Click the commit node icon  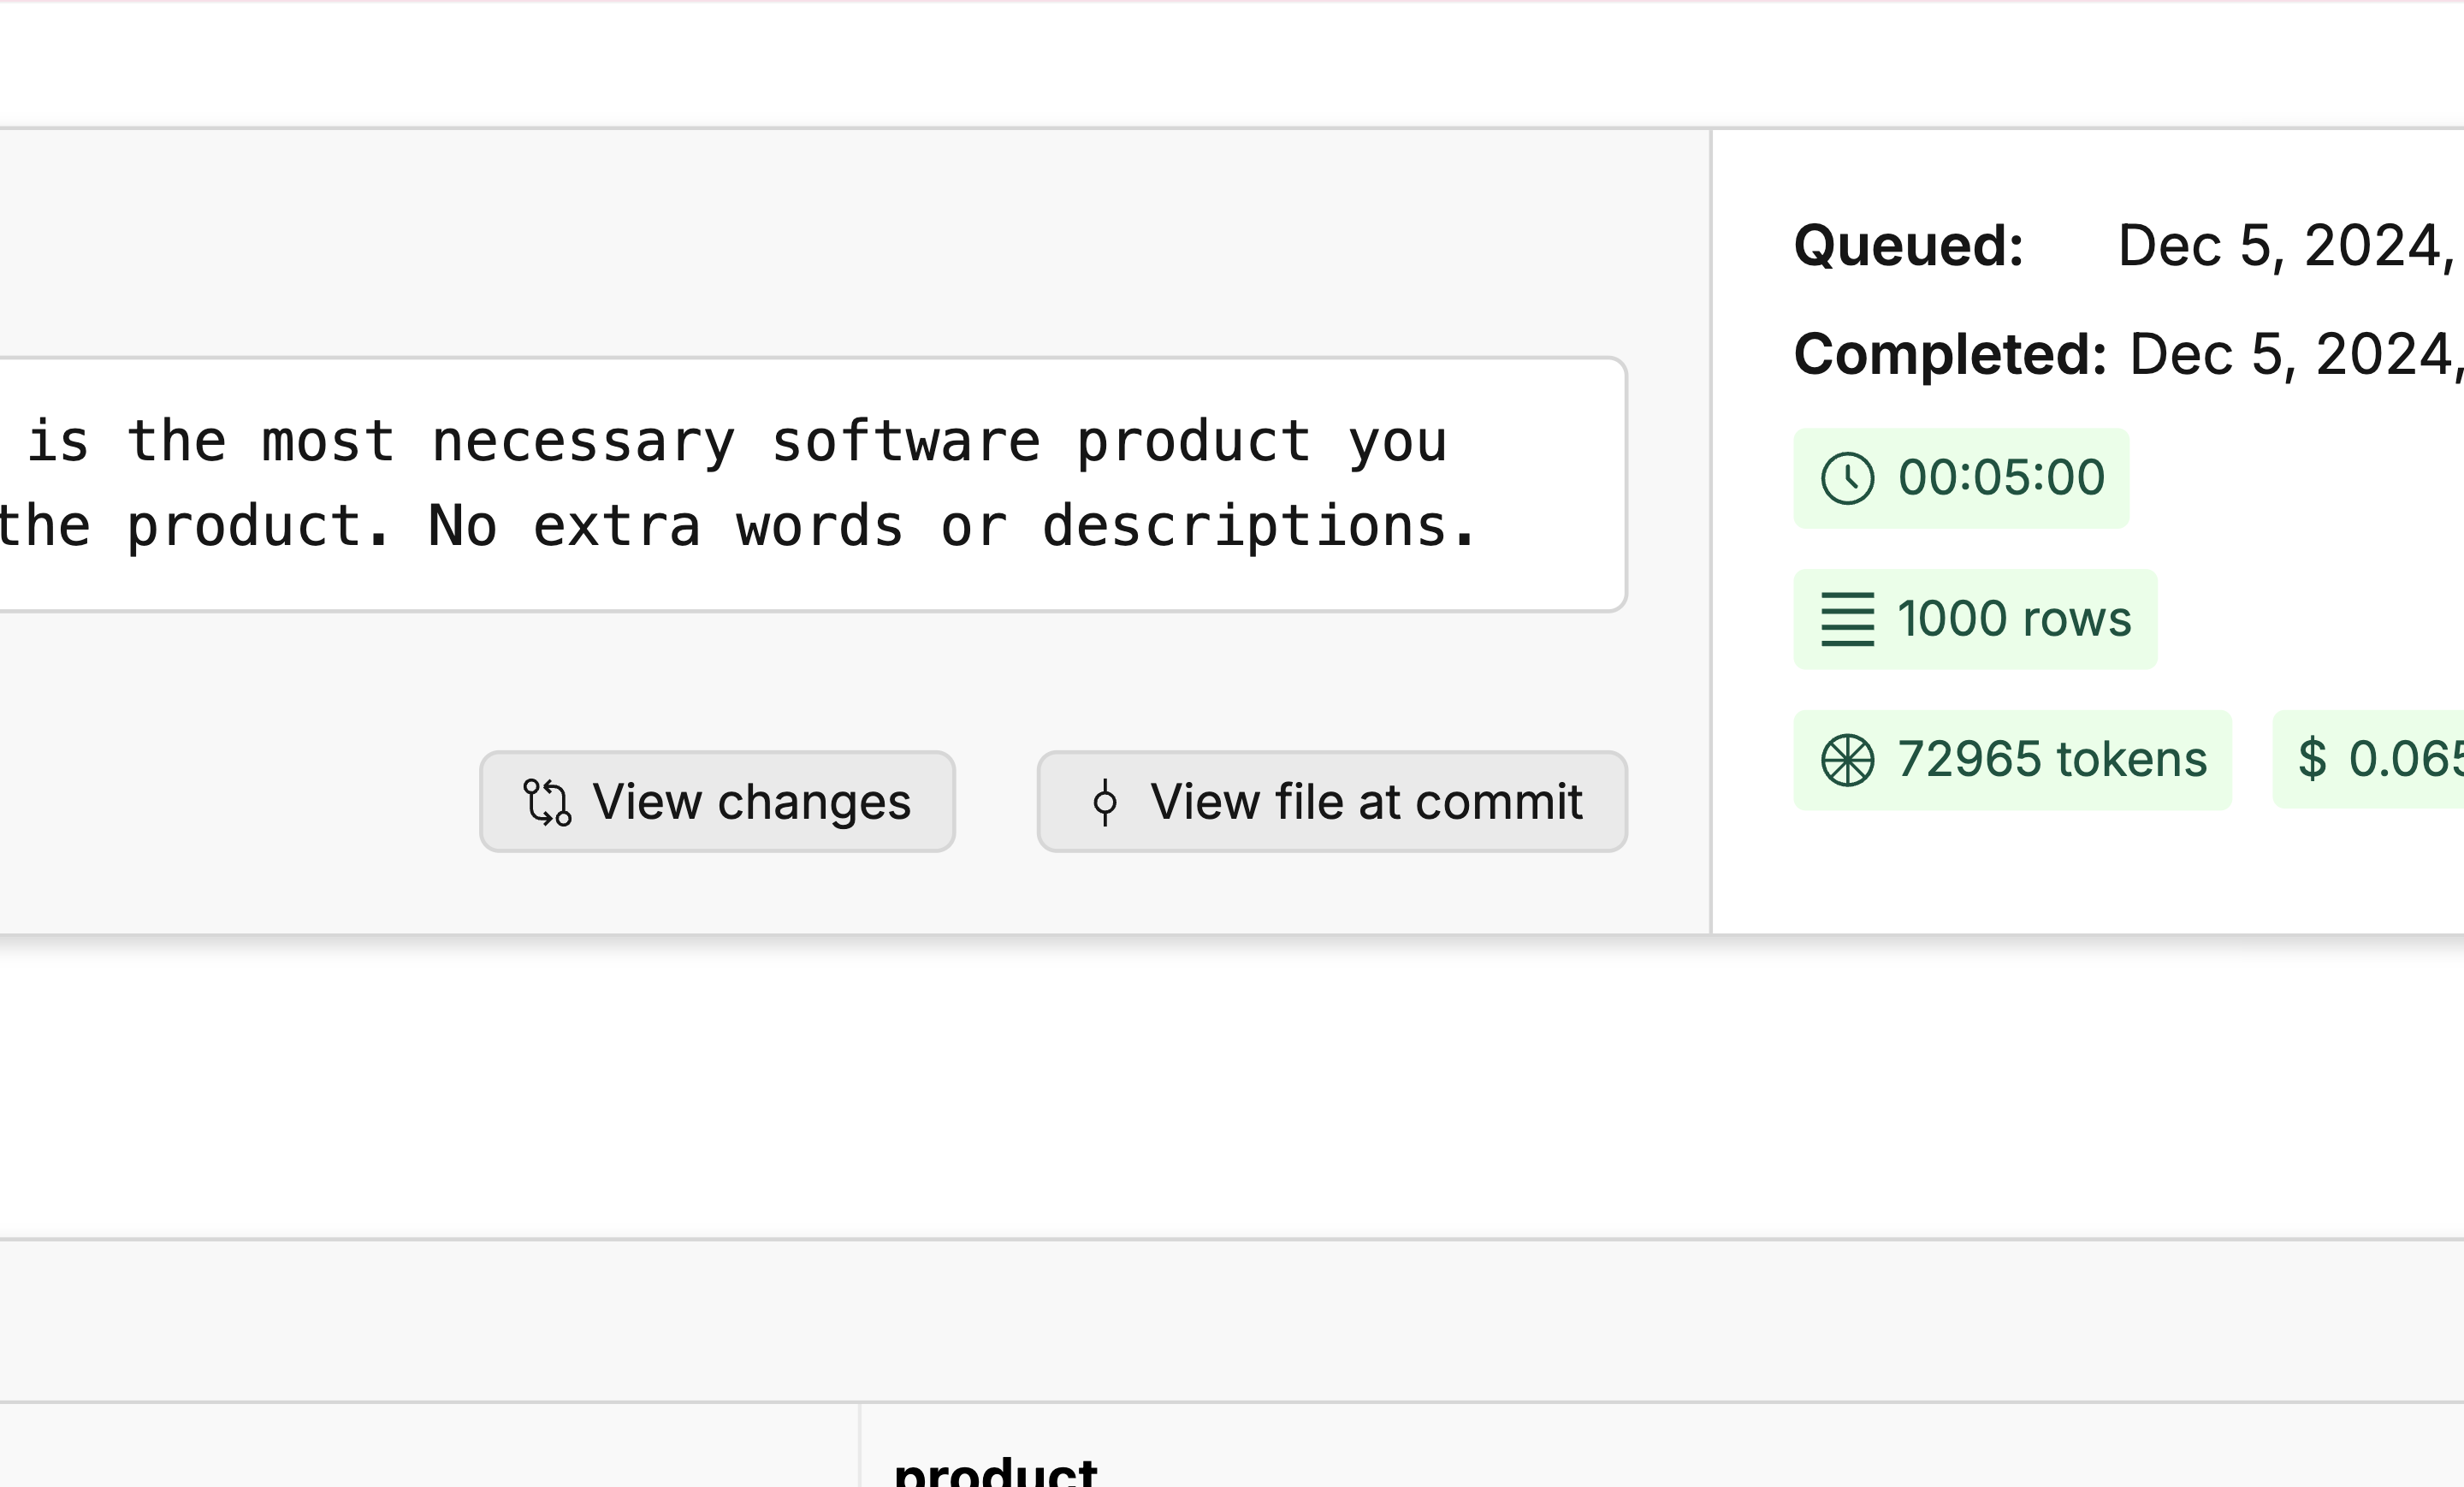(1105, 802)
